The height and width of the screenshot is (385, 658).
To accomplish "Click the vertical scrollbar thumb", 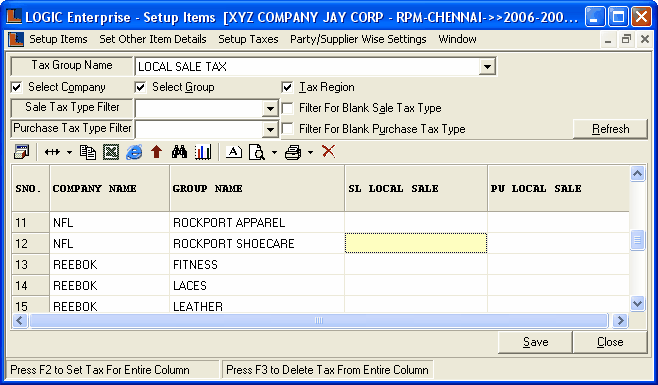I will click(637, 240).
